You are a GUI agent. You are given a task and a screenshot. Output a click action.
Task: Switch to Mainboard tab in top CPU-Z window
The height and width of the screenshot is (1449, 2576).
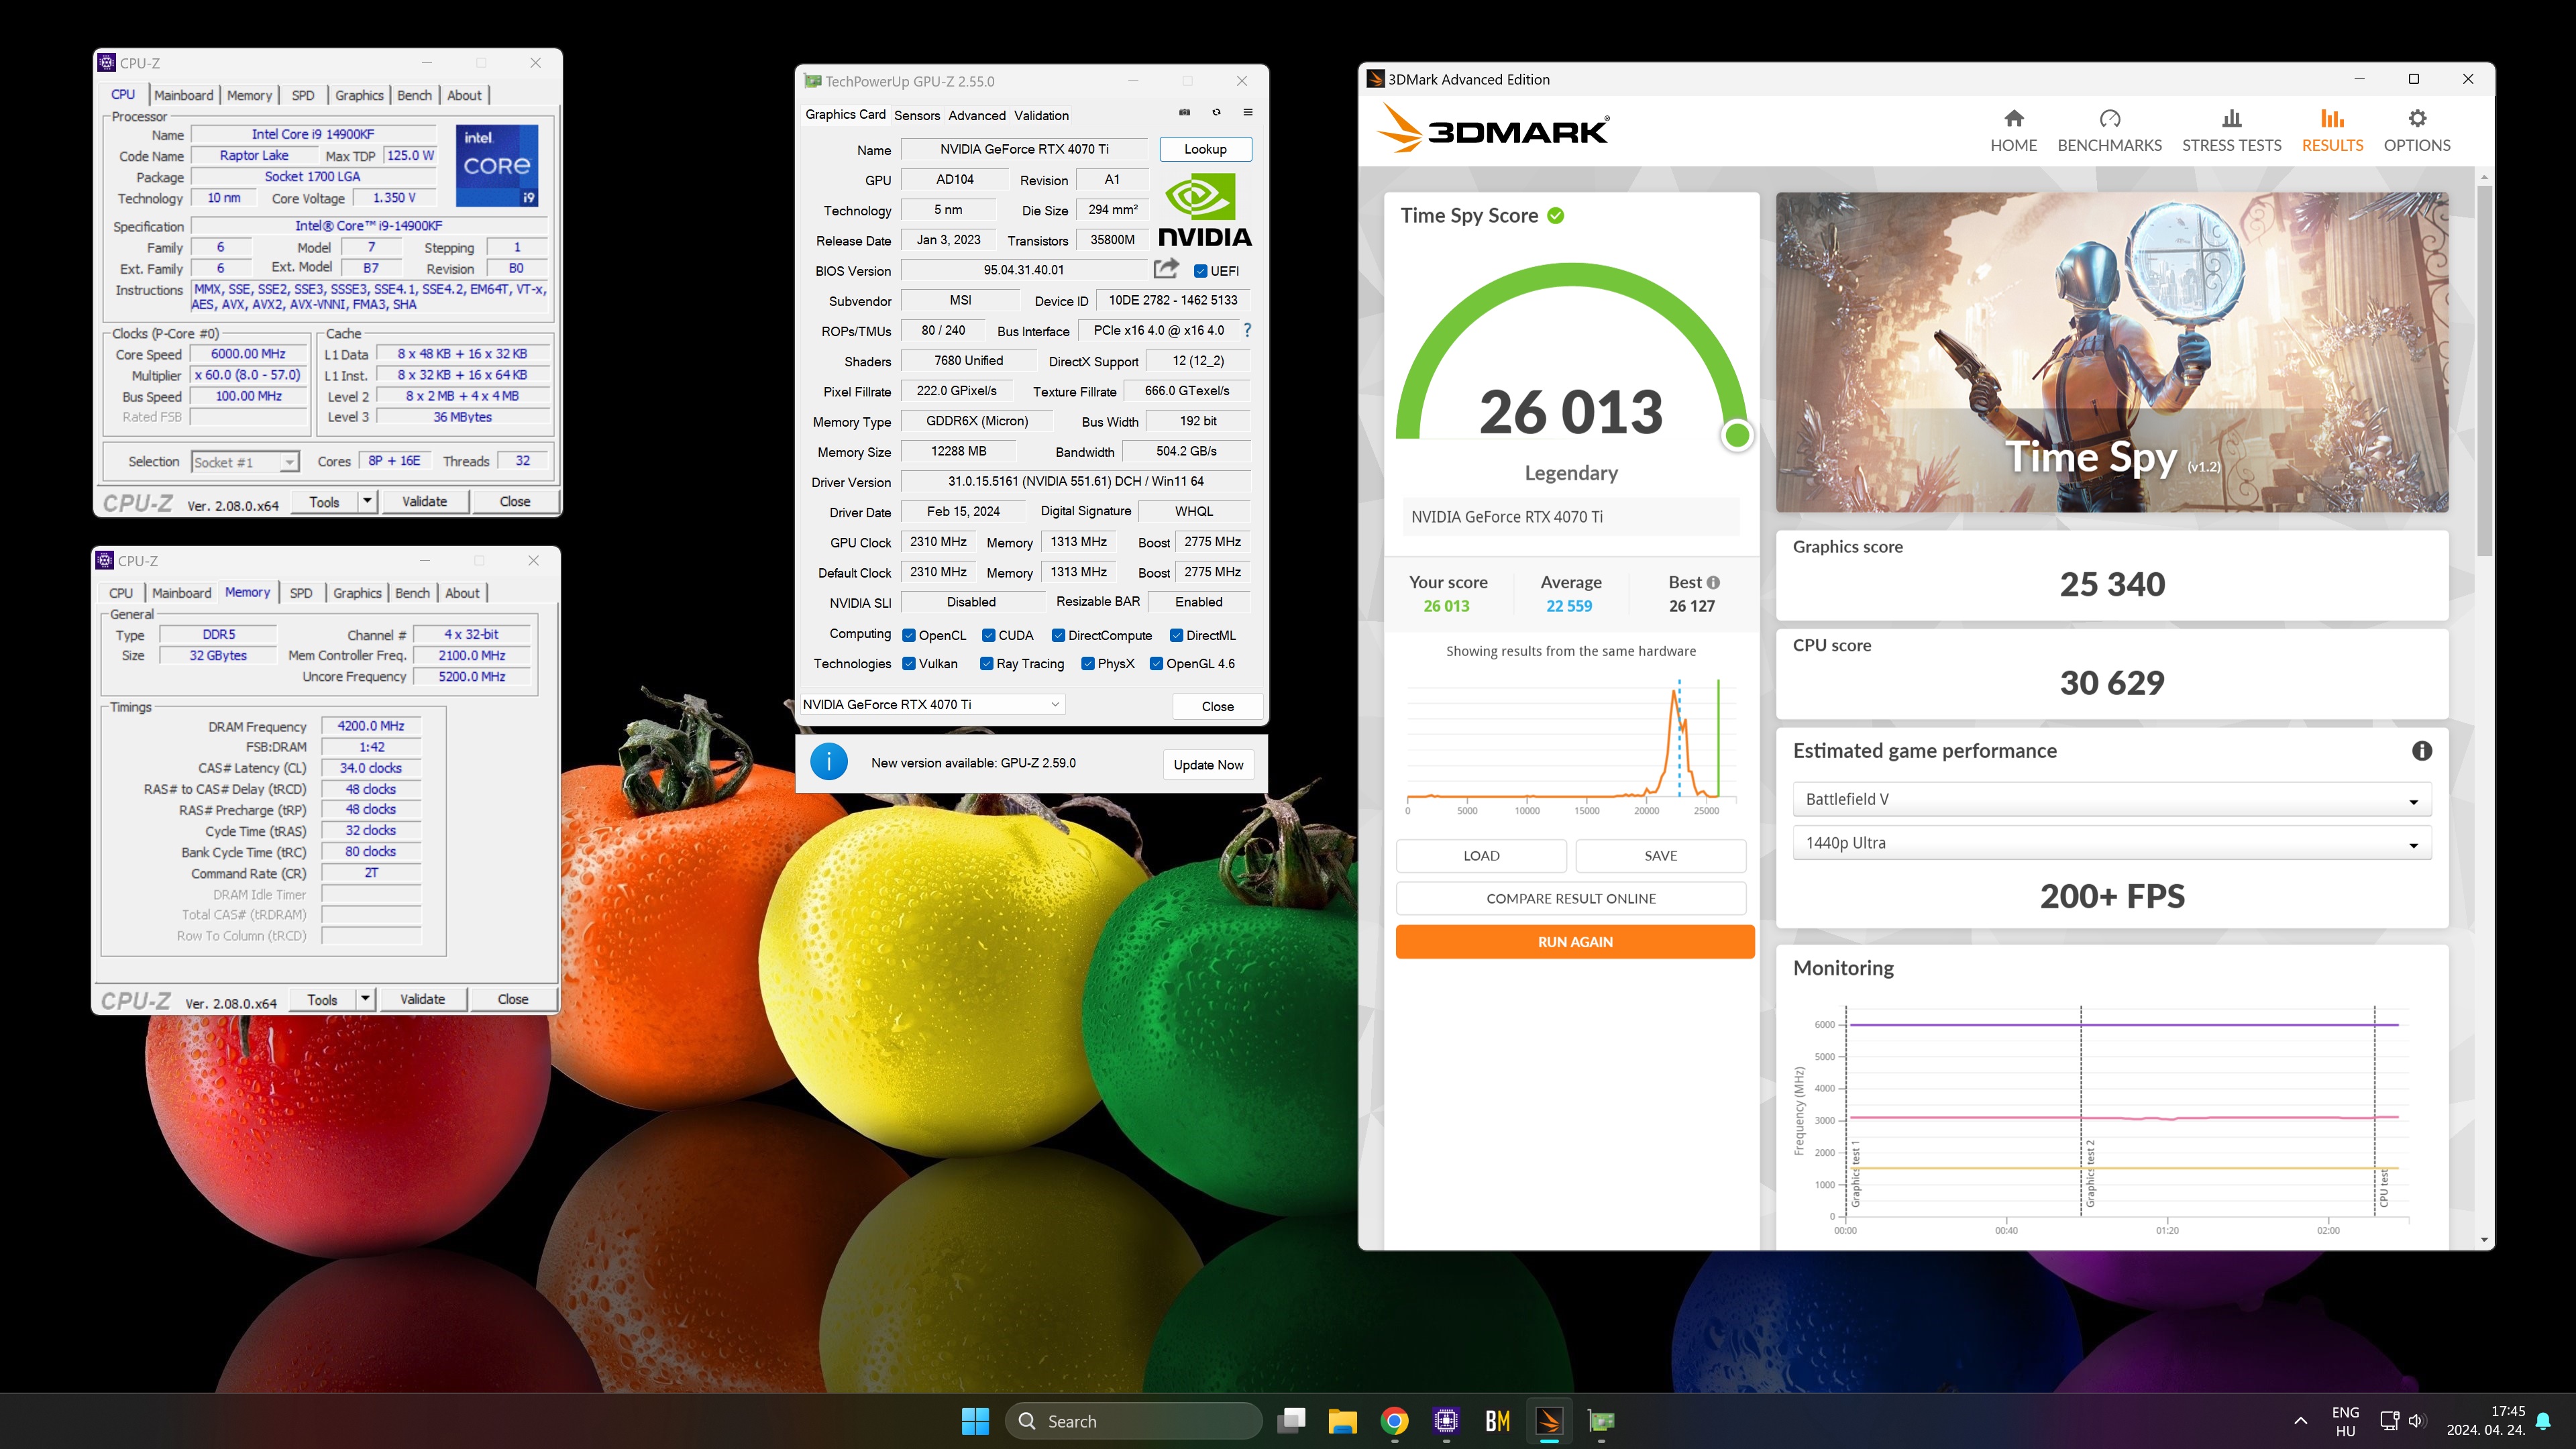pyautogui.click(x=183, y=95)
